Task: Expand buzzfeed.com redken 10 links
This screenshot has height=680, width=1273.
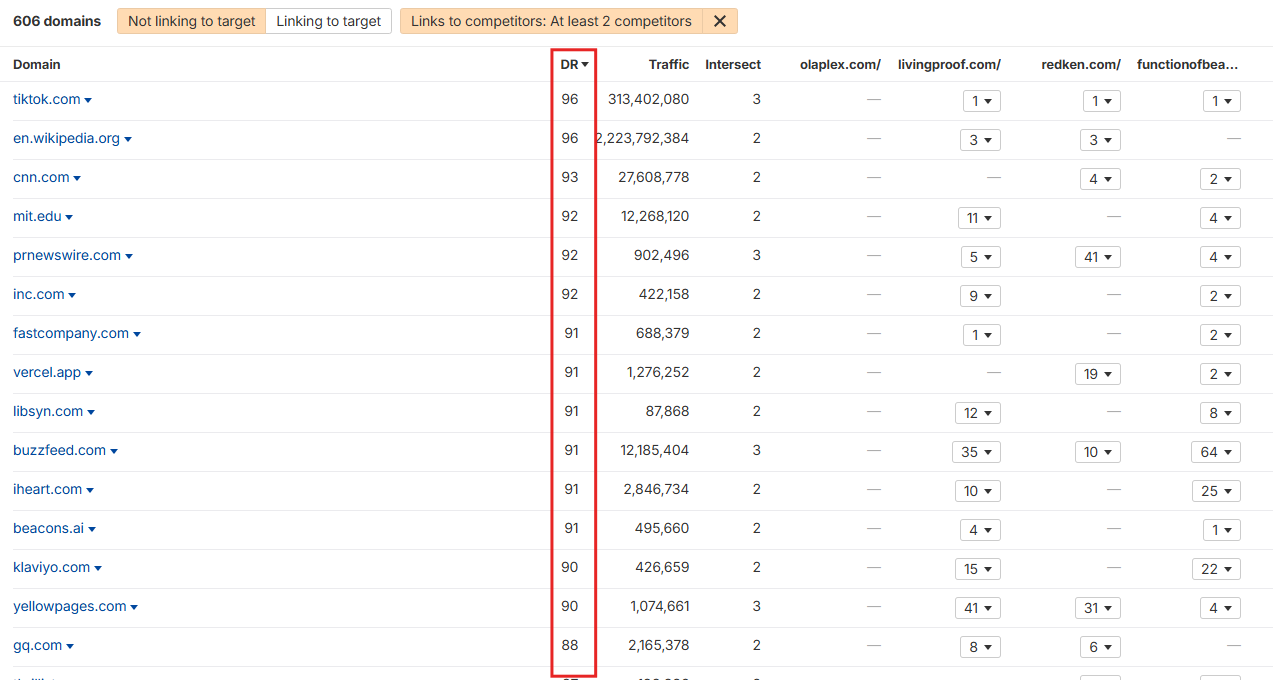Action: pos(1098,452)
